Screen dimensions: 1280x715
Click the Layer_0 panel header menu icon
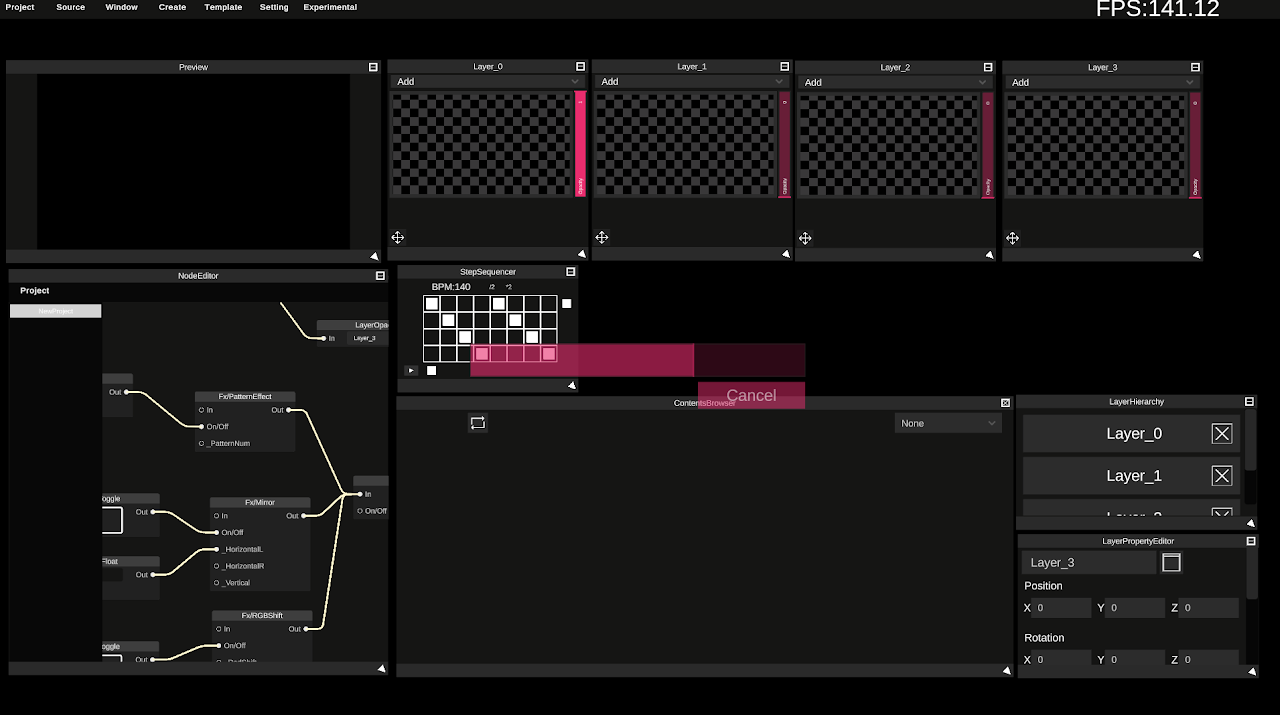coord(580,66)
